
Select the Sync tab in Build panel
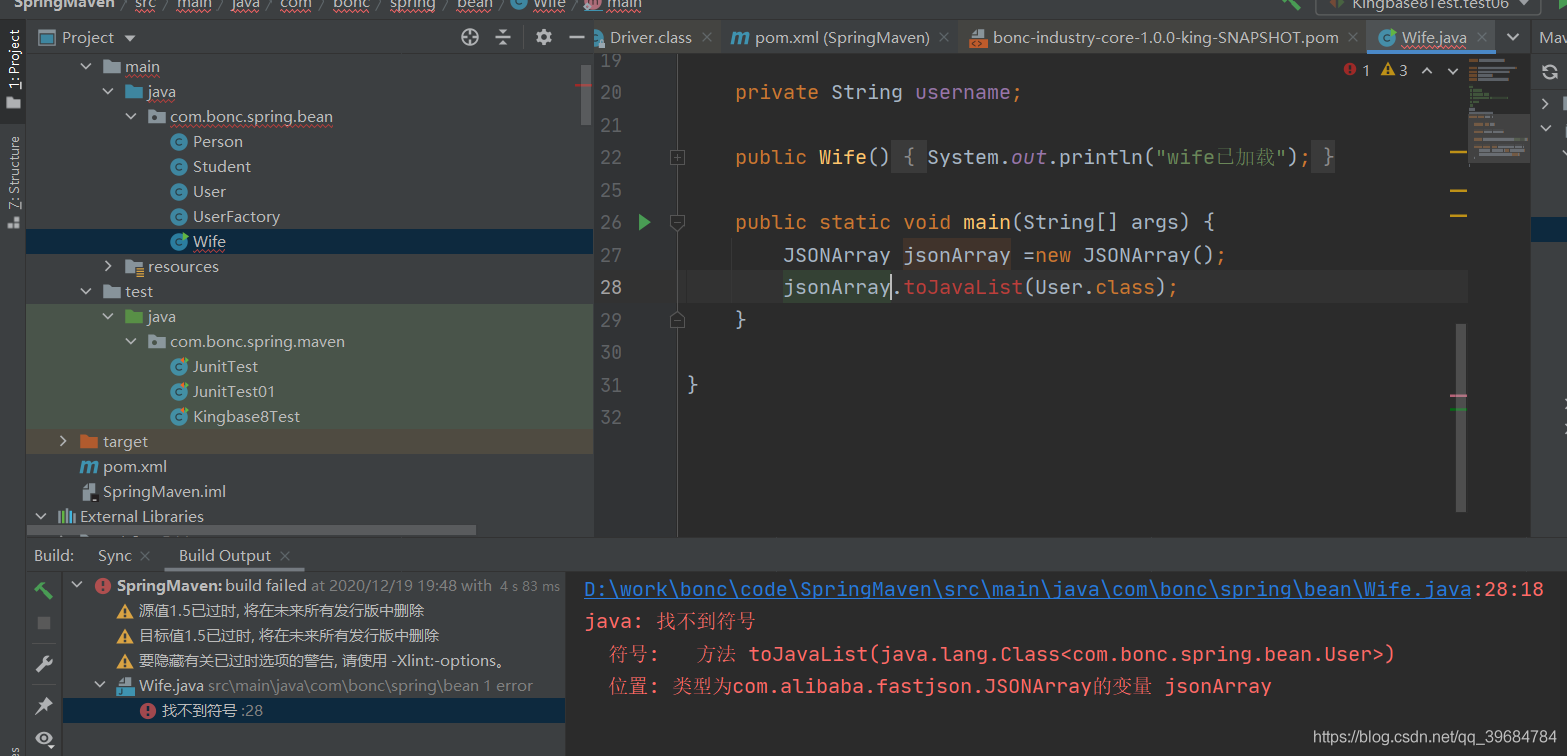click(114, 555)
